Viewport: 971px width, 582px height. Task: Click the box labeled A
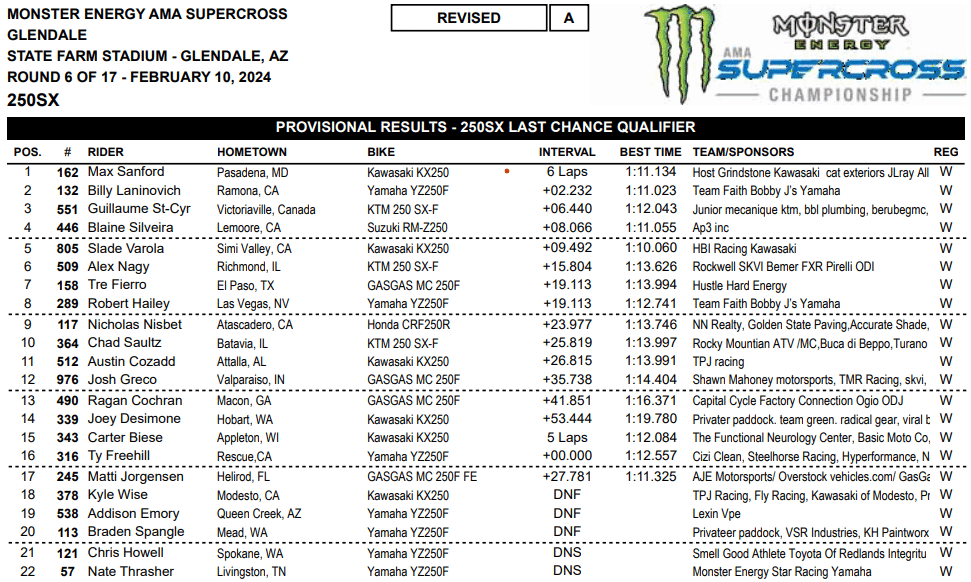(569, 18)
